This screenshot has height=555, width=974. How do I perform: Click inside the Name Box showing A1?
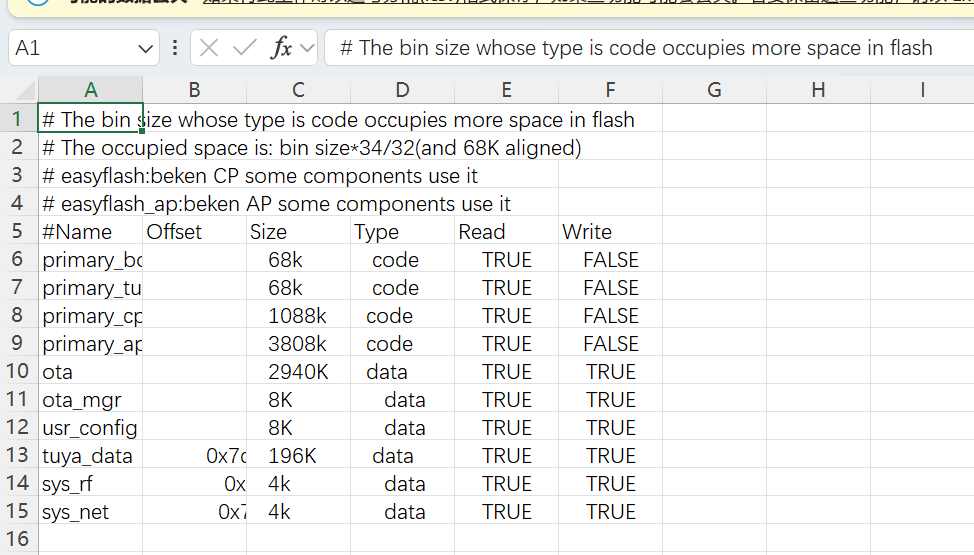pos(70,48)
